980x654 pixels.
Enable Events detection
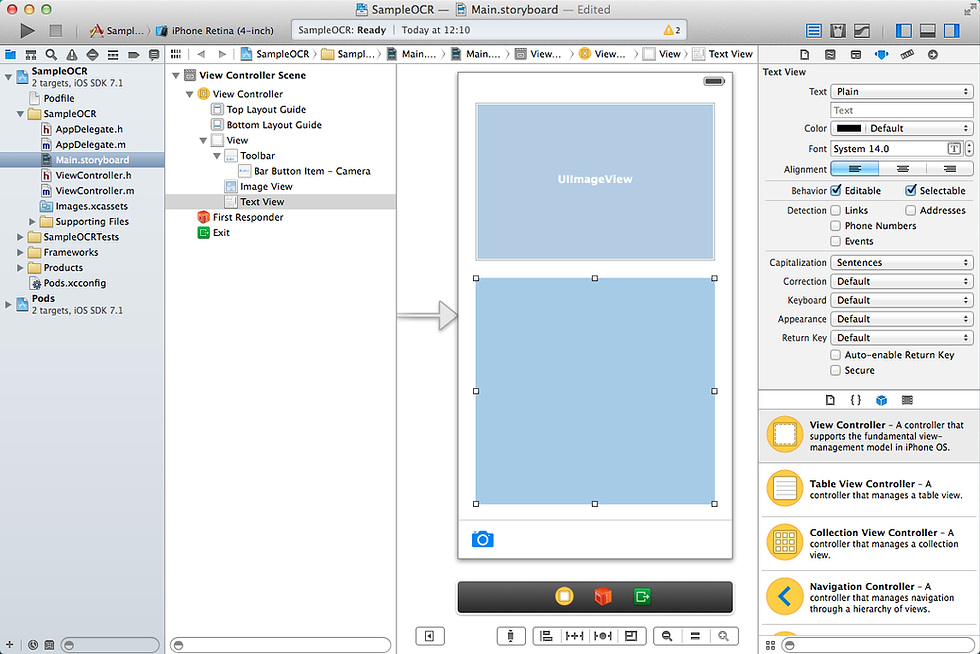[x=836, y=241]
